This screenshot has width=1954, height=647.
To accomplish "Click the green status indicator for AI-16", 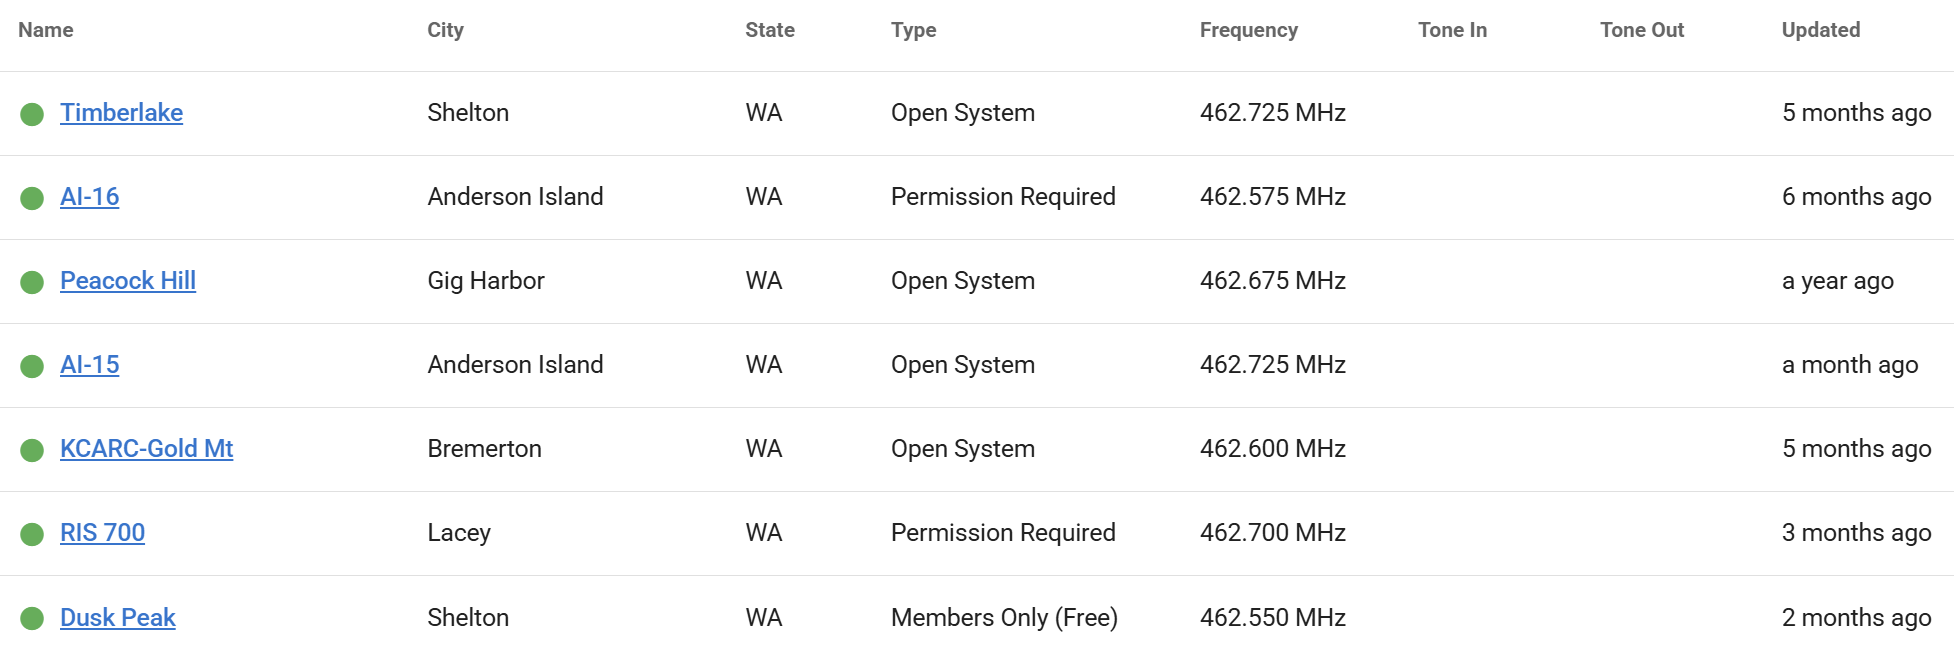I will click(33, 197).
